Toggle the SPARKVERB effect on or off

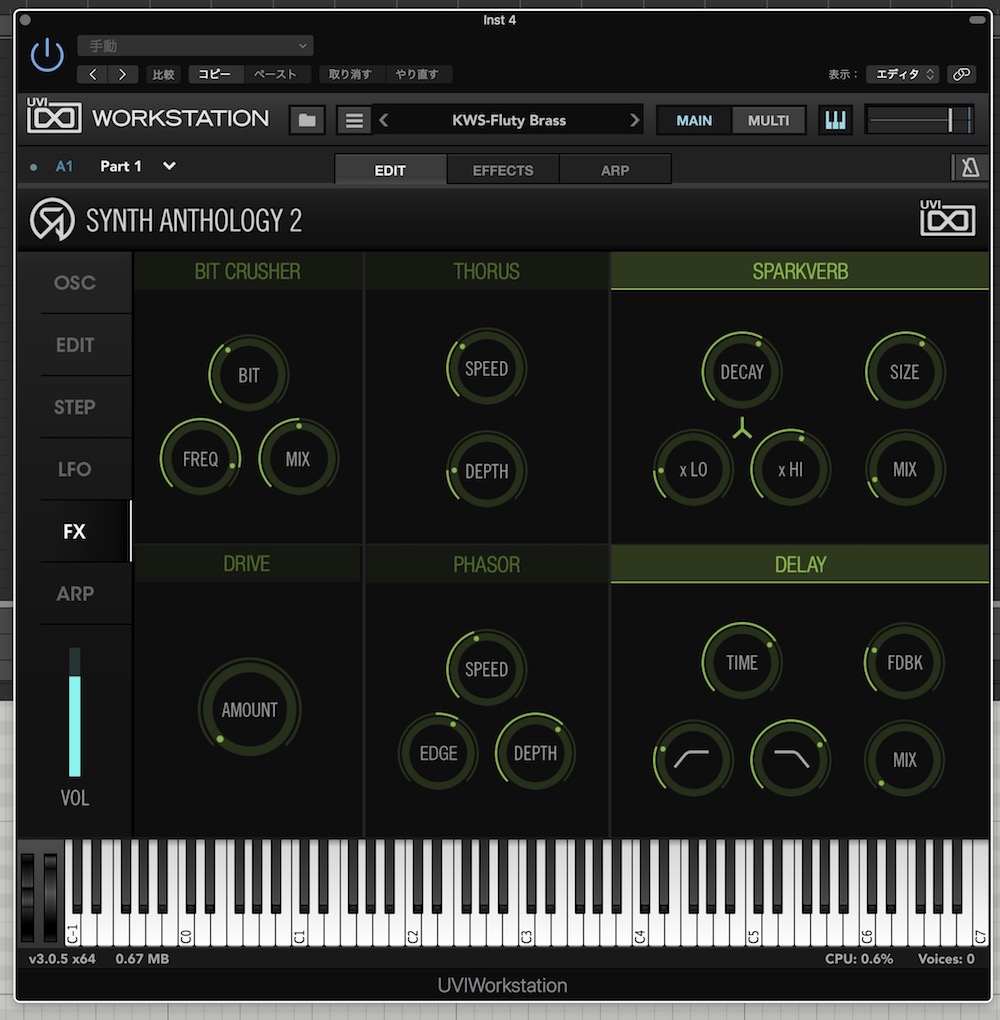click(x=800, y=271)
